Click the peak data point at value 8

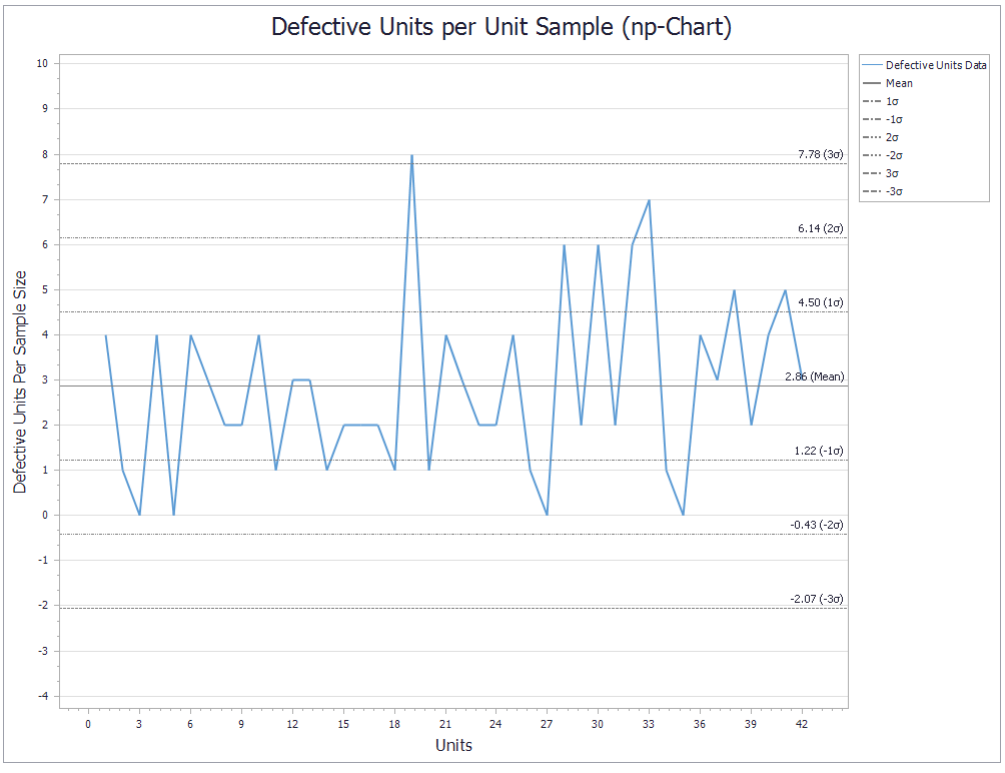(412, 156)
